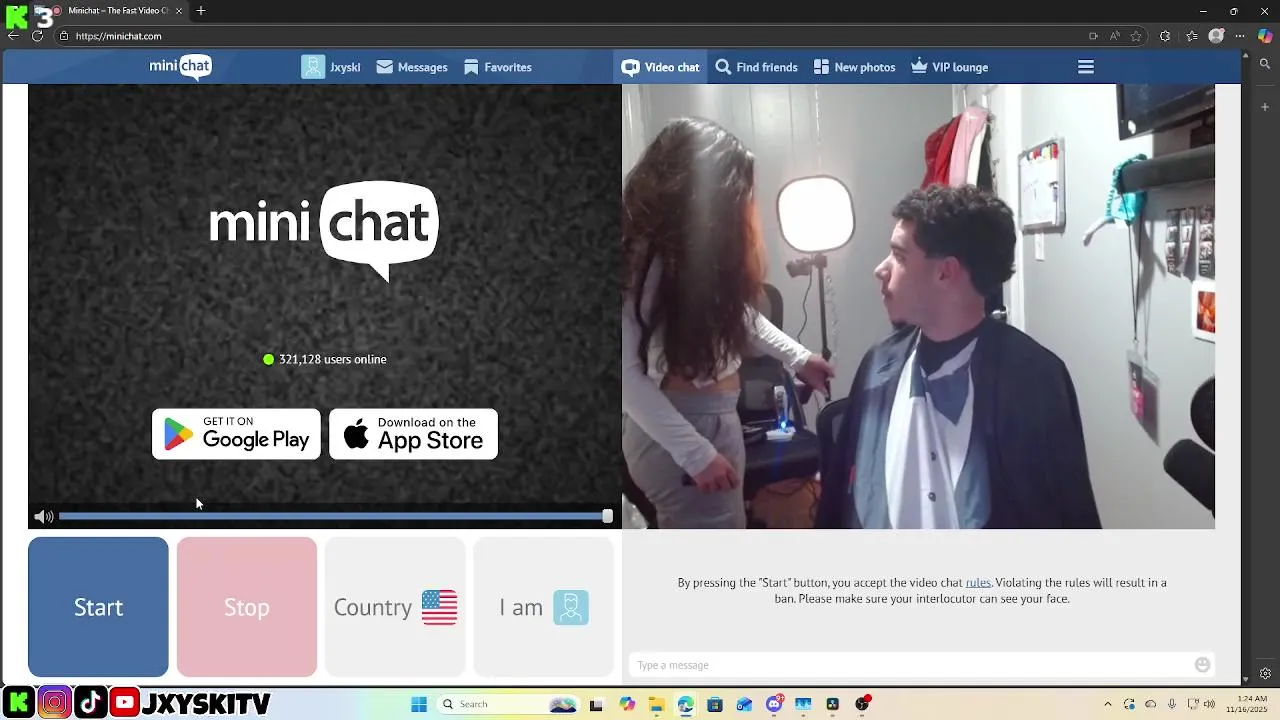Open File Explorer from the taskbar
This screenshot has height=720, width=1280.
pyautogui.click(x=656, y=704)
